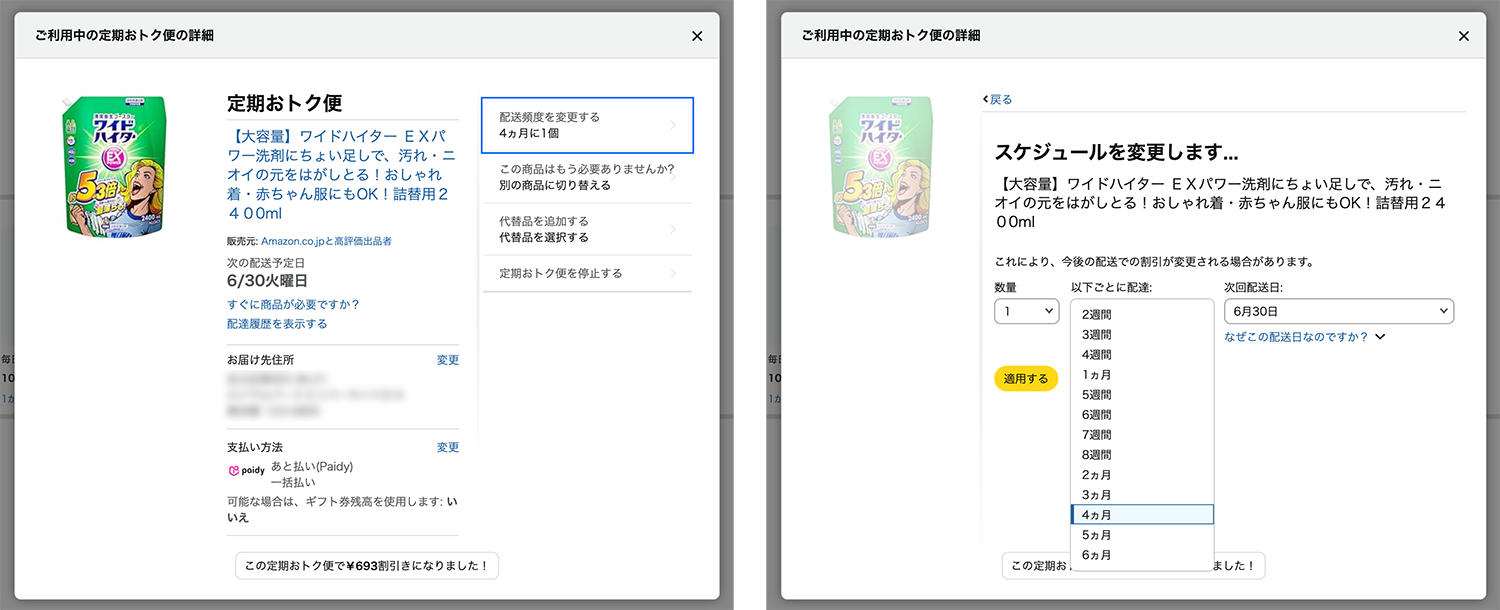Screen dimensions: 1500x610
Task: Select 2週間 delivery interval
Action: (x=1142, y=314)
